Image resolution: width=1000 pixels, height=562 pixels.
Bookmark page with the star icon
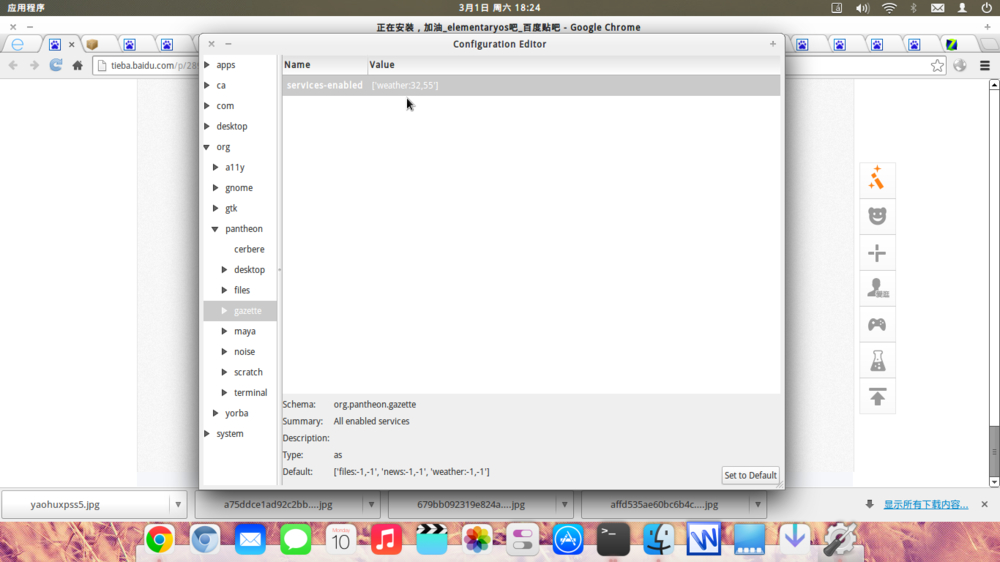click(x=937, y=65)
